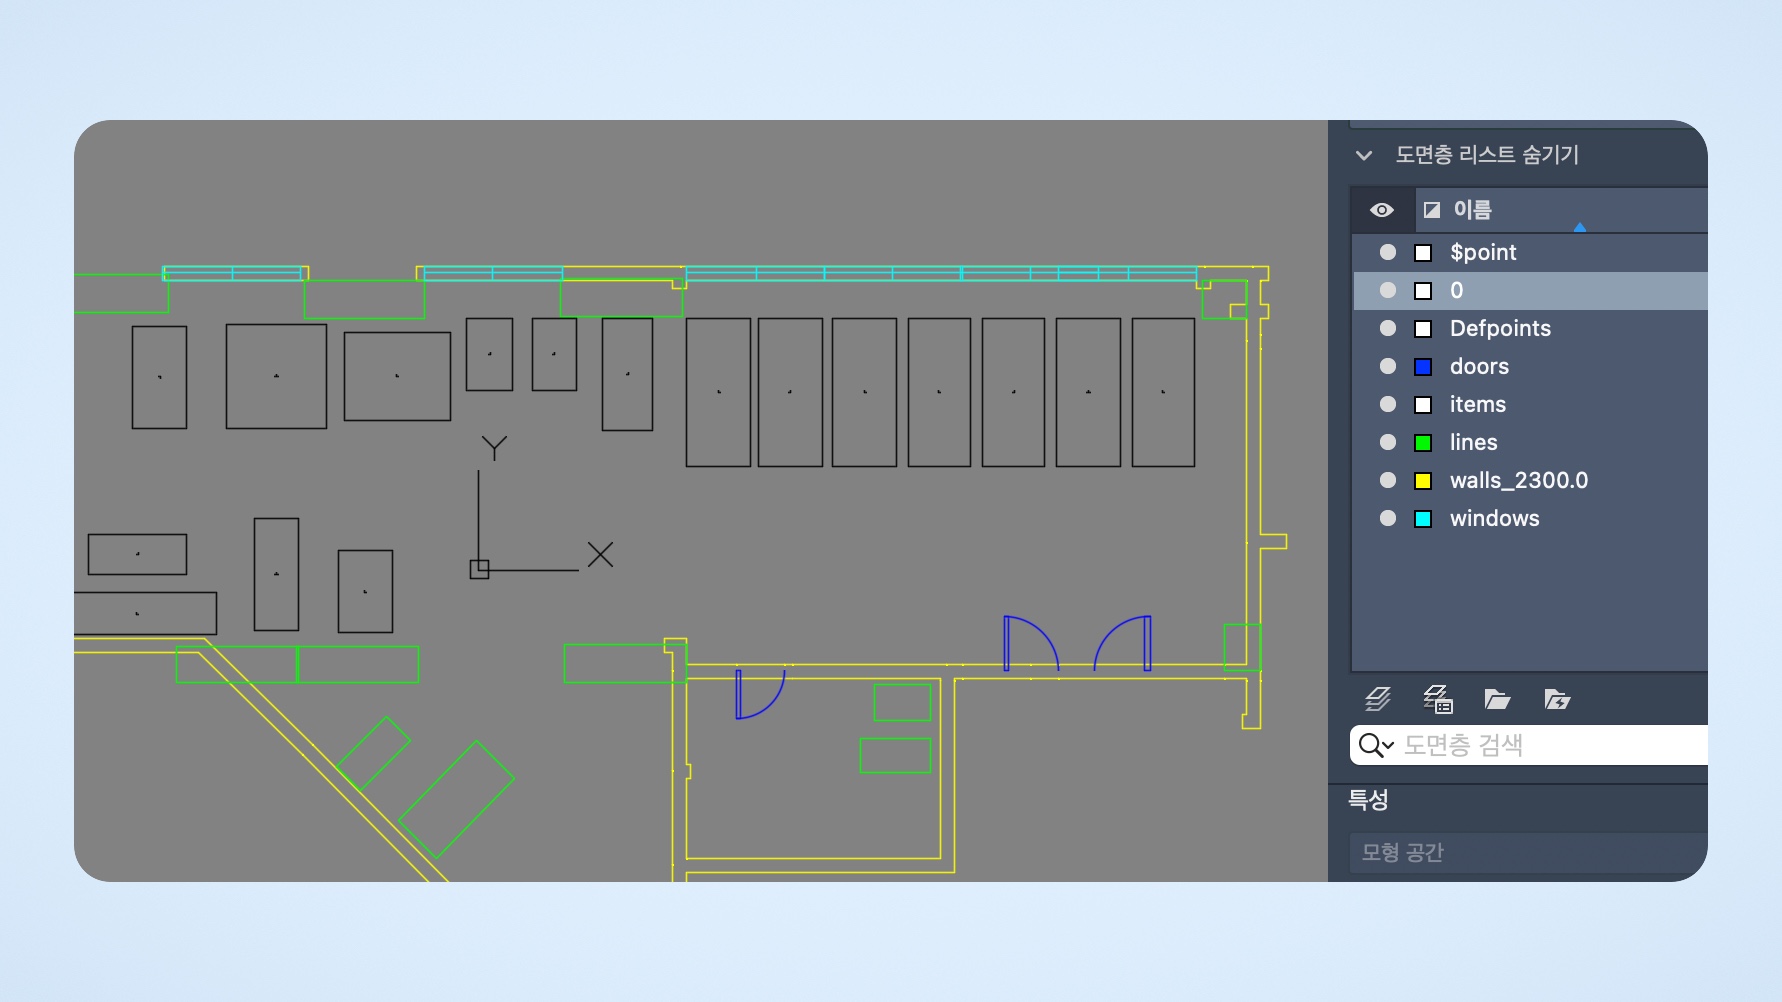Collapse the 도면층 리스트 숨기기 chevron
The height and width of the screenshot is (1002, 1782).
coord(1364,155)
